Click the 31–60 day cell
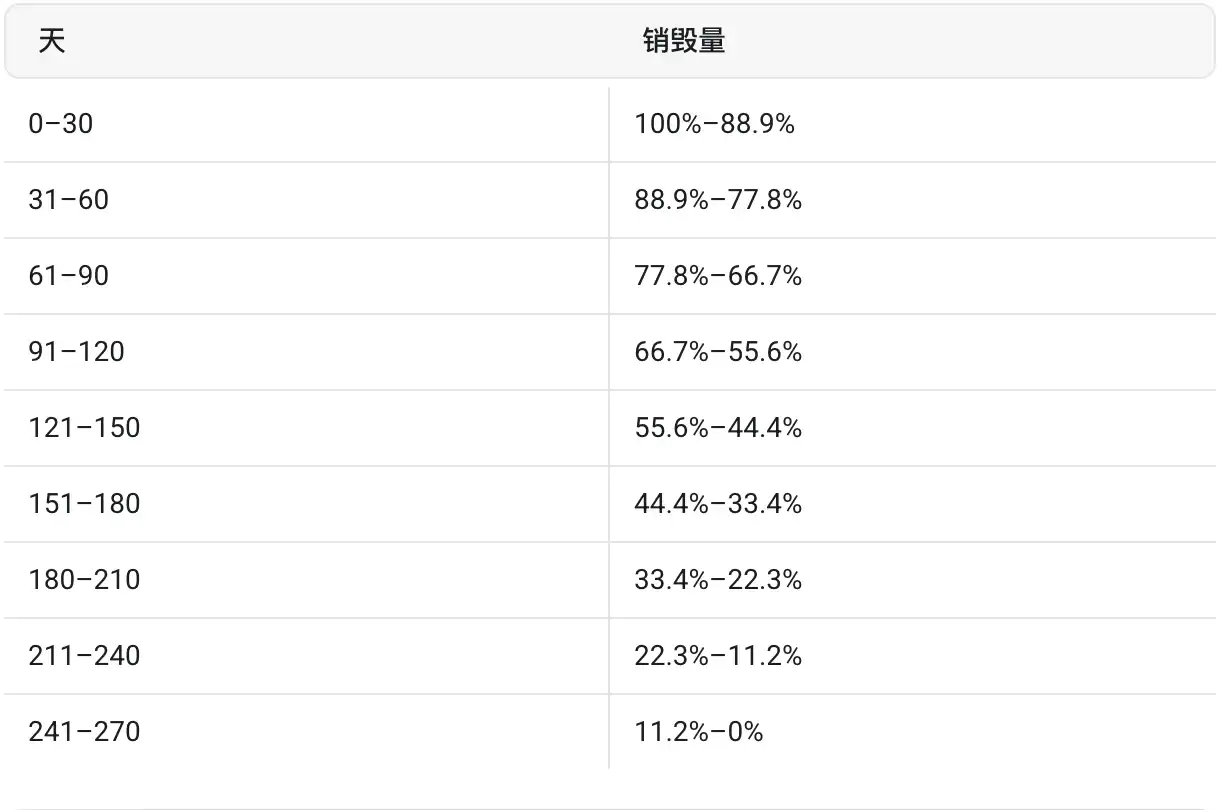The width and height of the screenshot is (1230, 810). (69, 200)
